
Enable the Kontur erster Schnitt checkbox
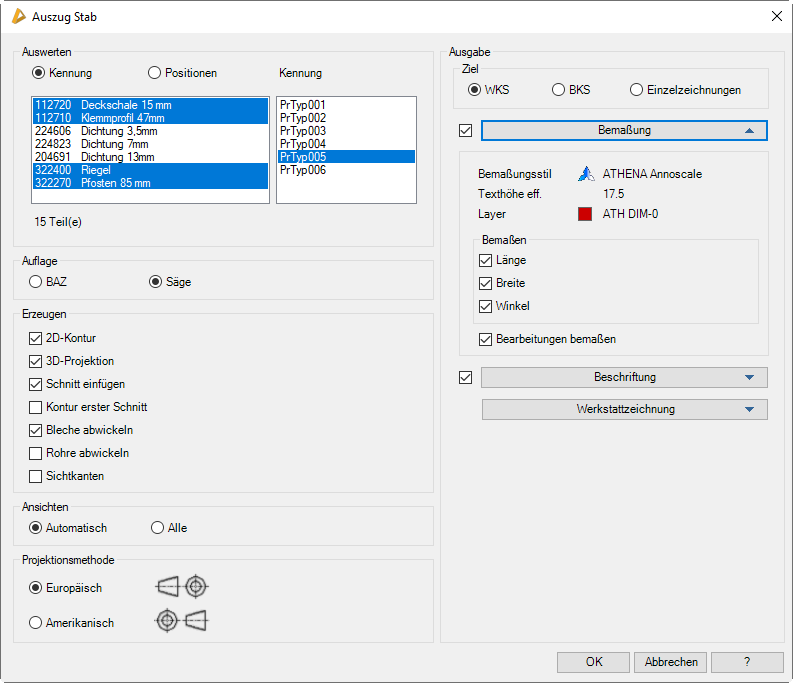pyautogui.click(x=37, y=407)
